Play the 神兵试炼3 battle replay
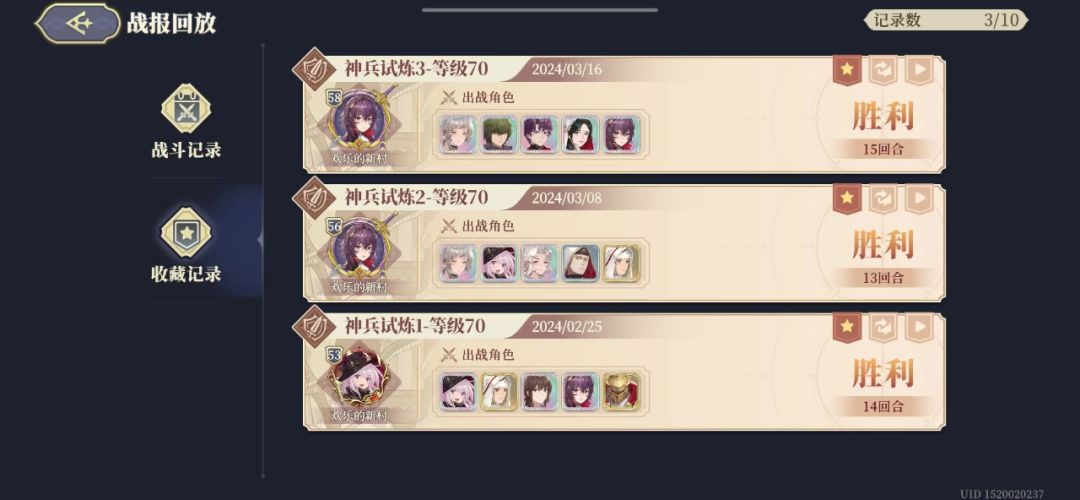This screenshot has height=500, width=1080. pos(919,70)
